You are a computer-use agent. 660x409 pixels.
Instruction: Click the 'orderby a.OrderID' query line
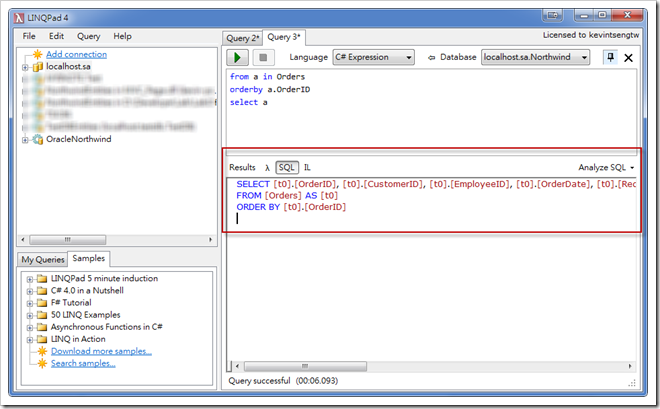[x=270, y=90]
